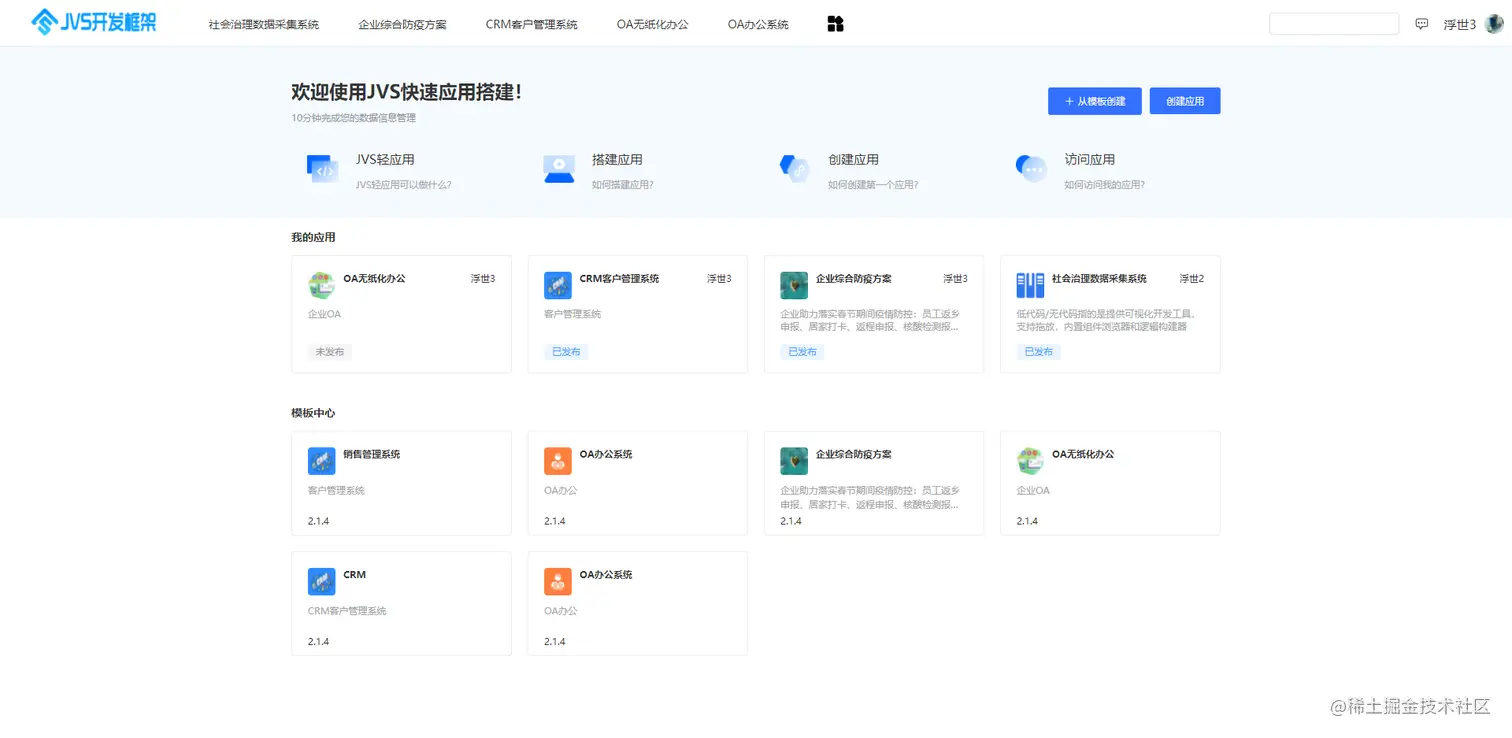
Task: Click OA无纸化办公 icon in 我的应用
Action: click(321, 285)
